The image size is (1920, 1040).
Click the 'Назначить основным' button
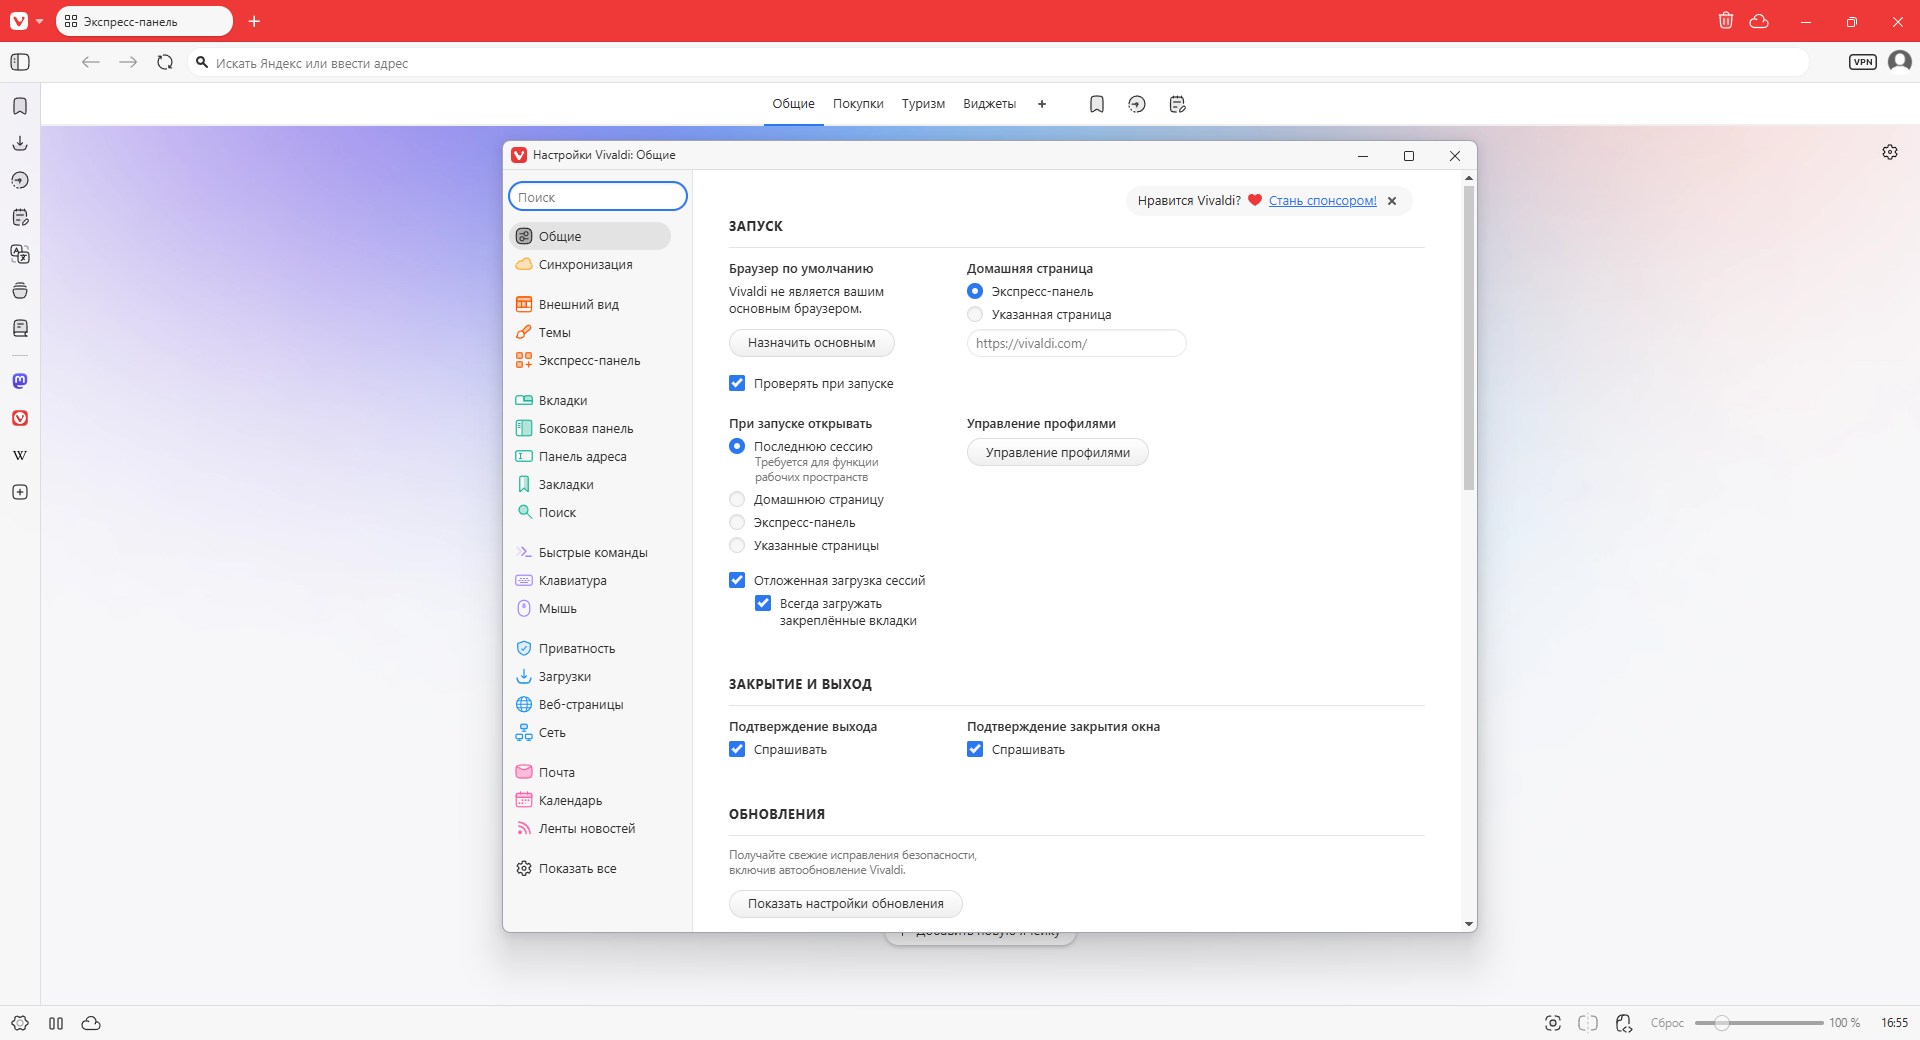[x=812, y=343]
